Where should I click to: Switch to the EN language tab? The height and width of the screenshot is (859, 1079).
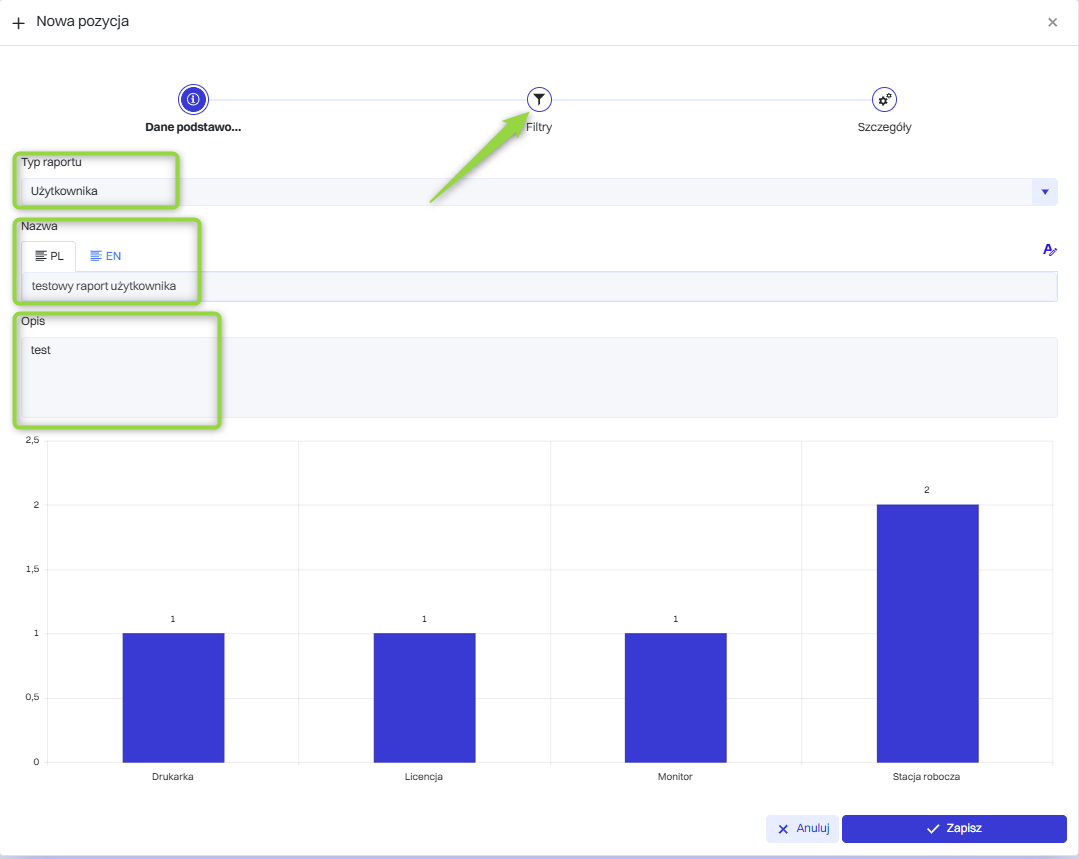pyautogui.click(x=105, y=256)
